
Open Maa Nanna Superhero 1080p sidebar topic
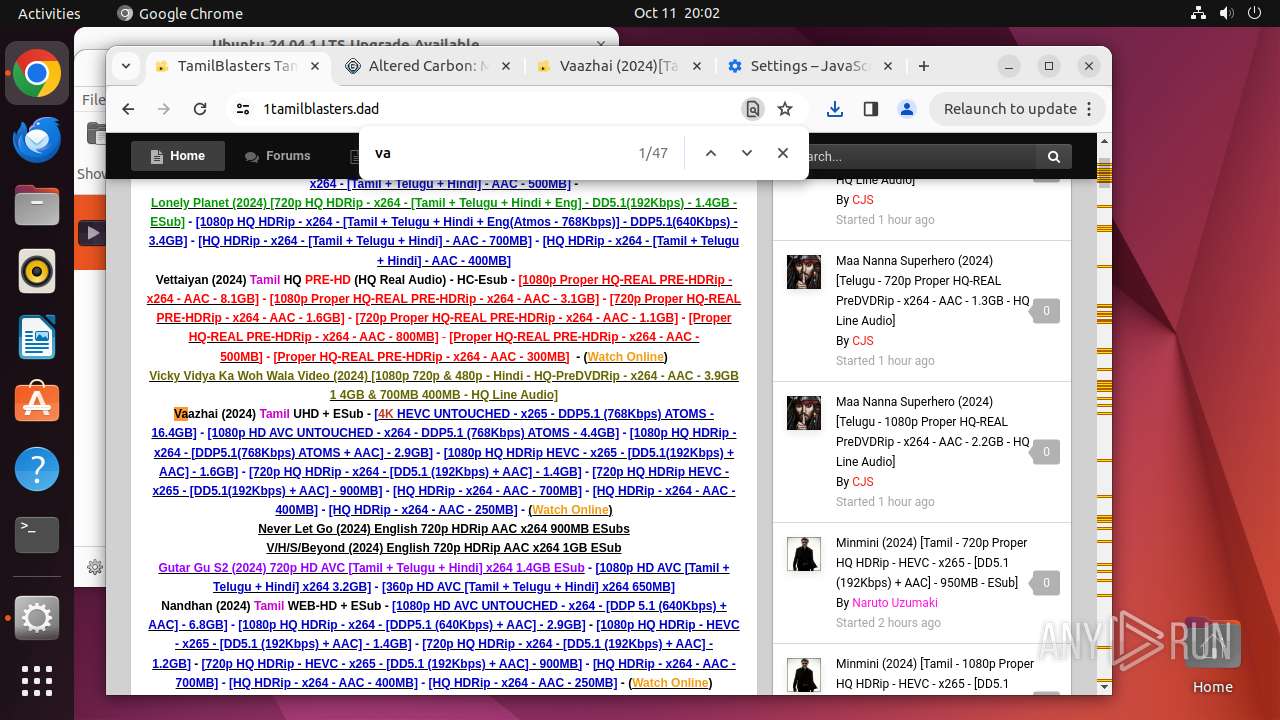click(932, 431)
